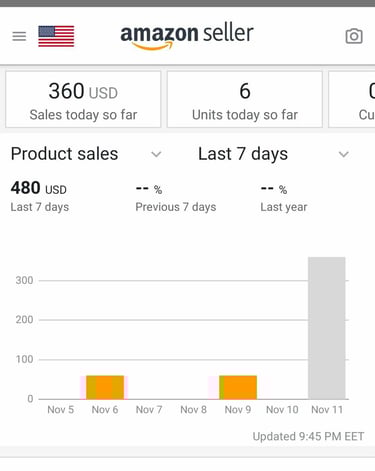Select the orange Nov 6 sales bar
The image size is (375, 471).
tap(105, 387)
